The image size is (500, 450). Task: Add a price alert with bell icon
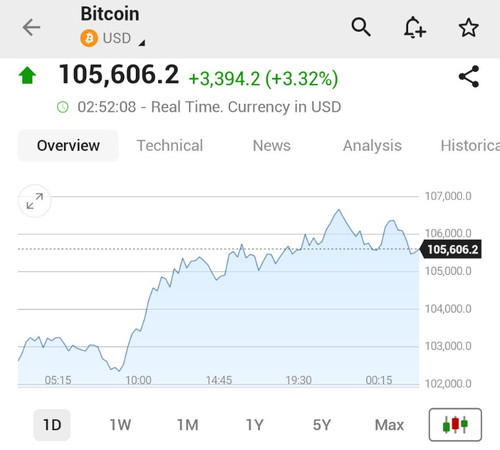tap(415, 27)
